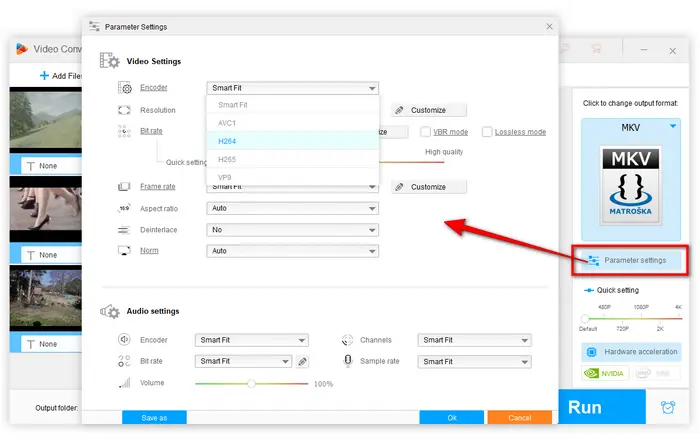Viewport: 700px width, 440px height.
Task: Click the Volume bars icon
Action: tap(125, 382)
